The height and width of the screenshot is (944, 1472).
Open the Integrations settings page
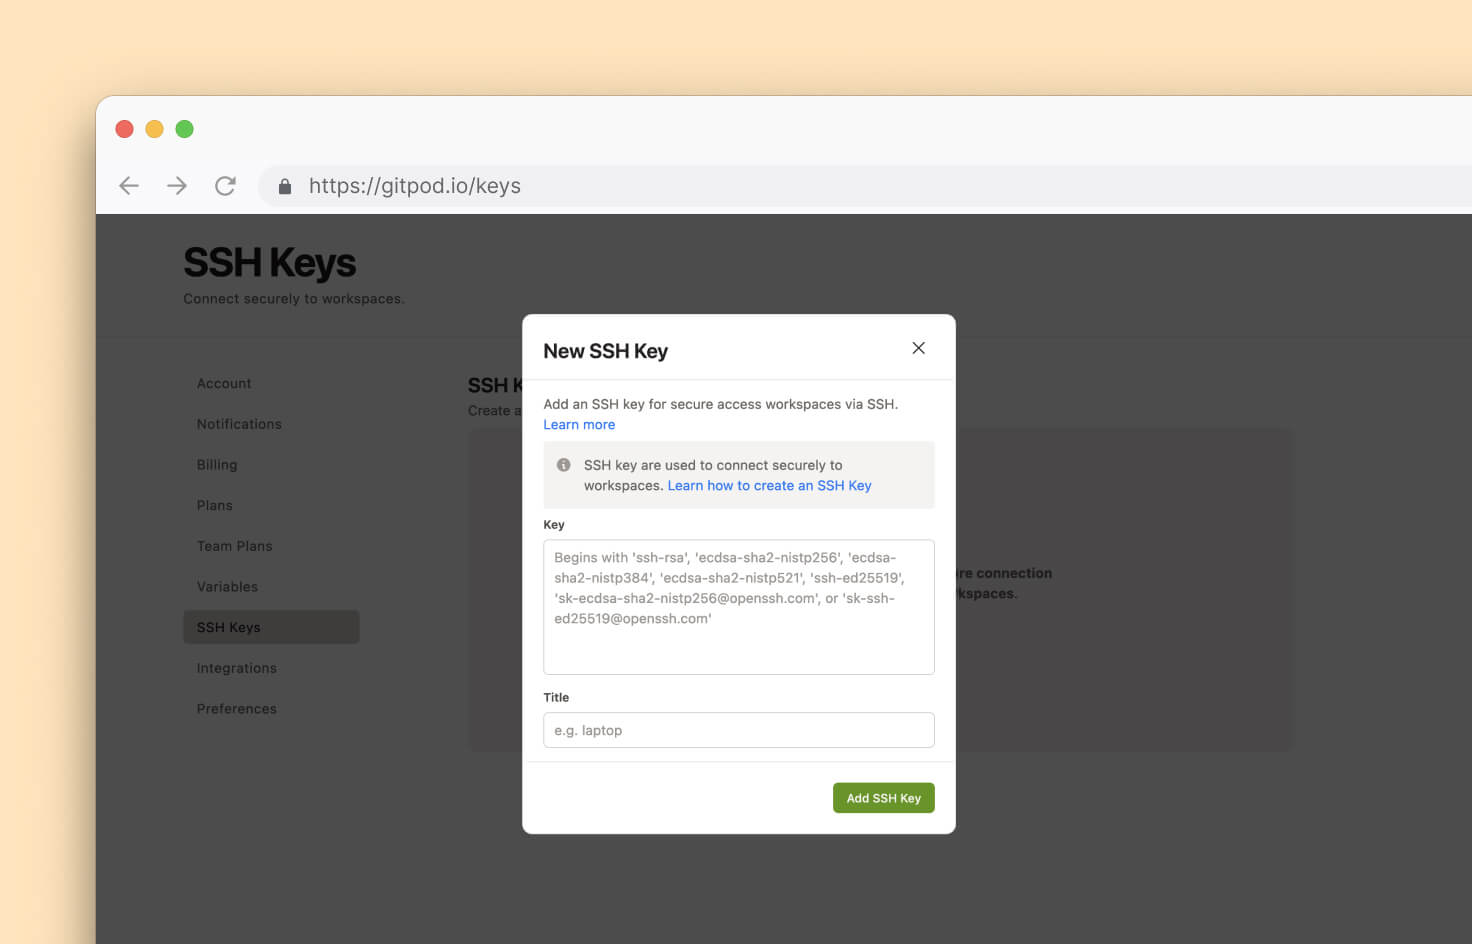click(x=237, y=668)
